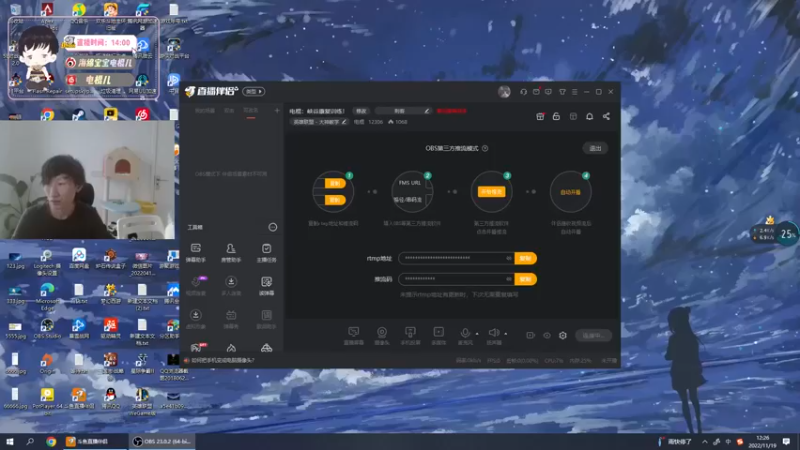This screenshot has width=800, height=450.
Task: Click 退出 button to exit OBS mode
Action: click(x=595, y=148)
